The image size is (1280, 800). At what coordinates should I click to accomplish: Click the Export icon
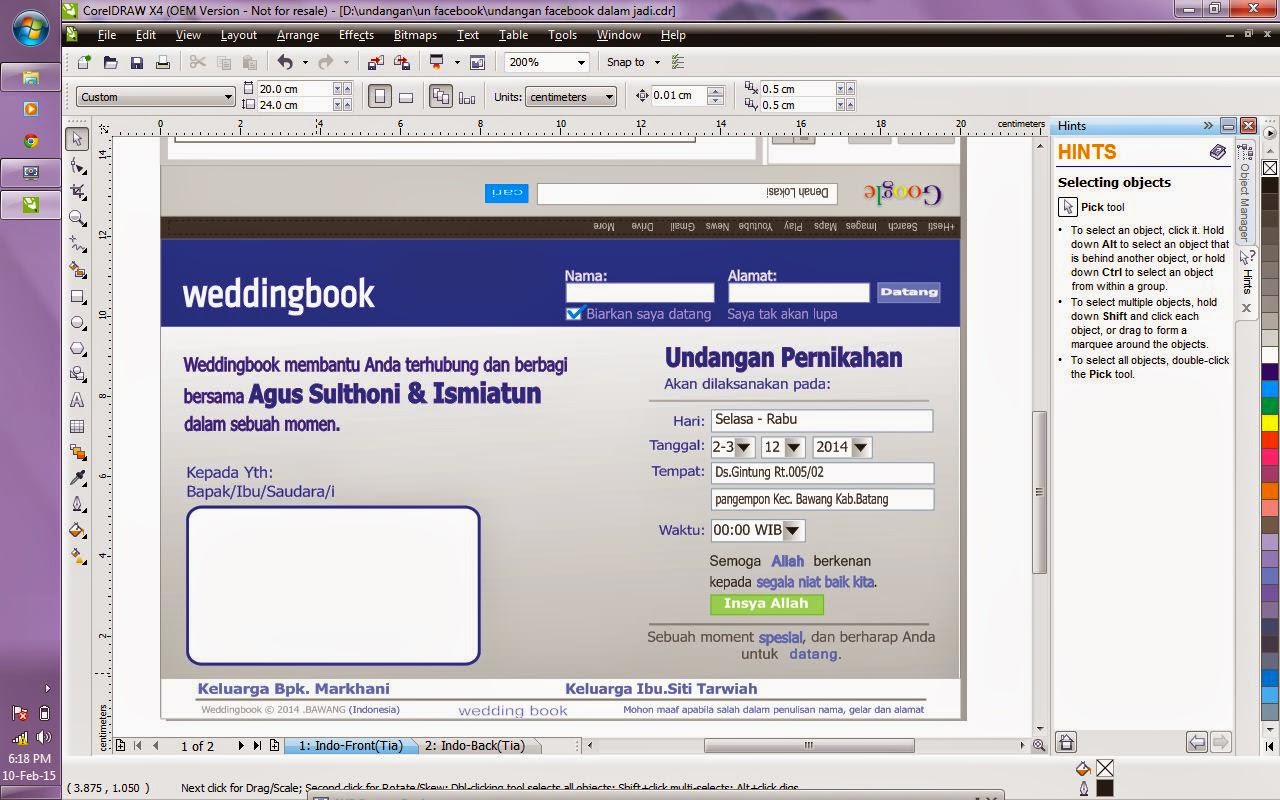[401, 62]
